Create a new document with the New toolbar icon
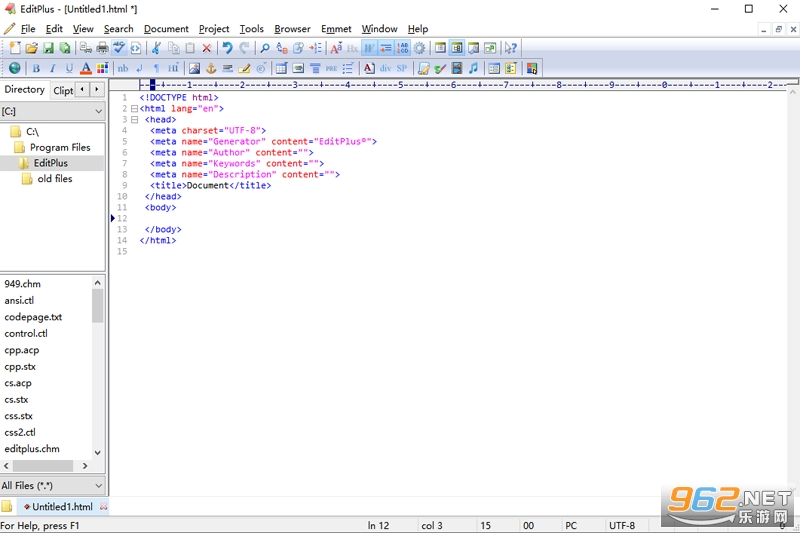This screenshot has height=533, width=800. (15, 48)
